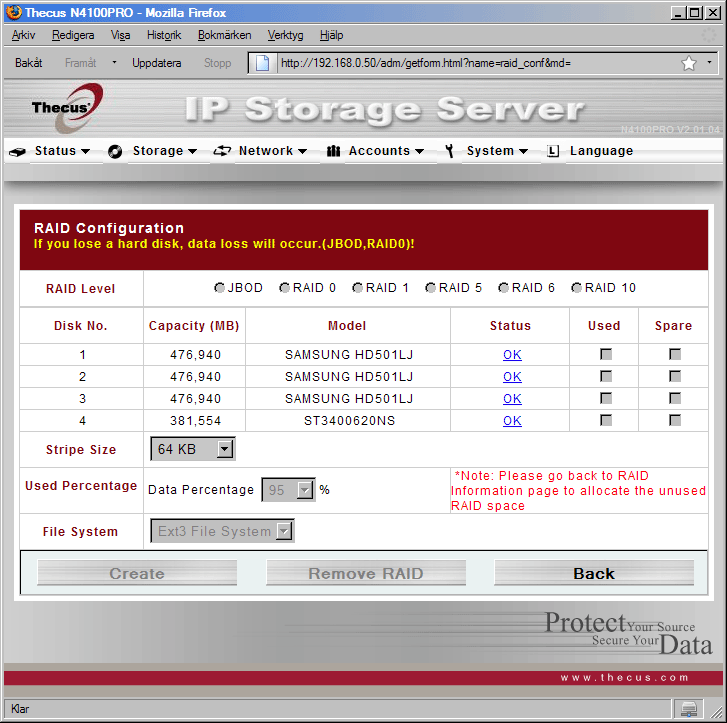
Task: Open the history dropdown arrow beside Framåt
Action: point(114,62)
